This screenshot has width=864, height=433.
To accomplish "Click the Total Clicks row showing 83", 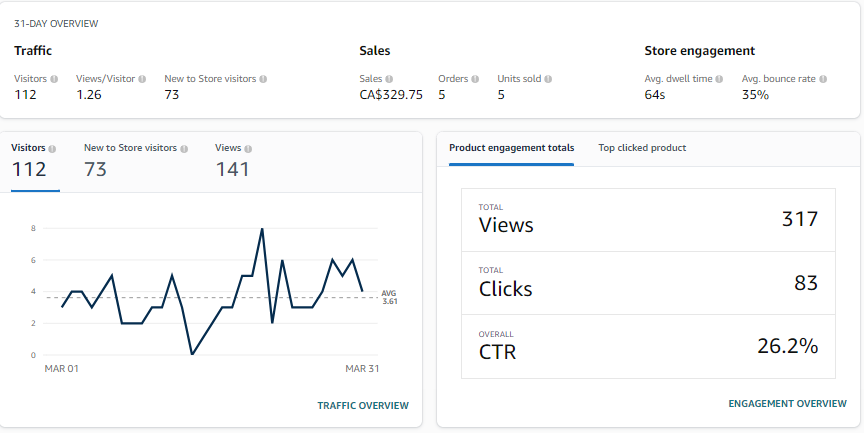I will pos(648,283).
